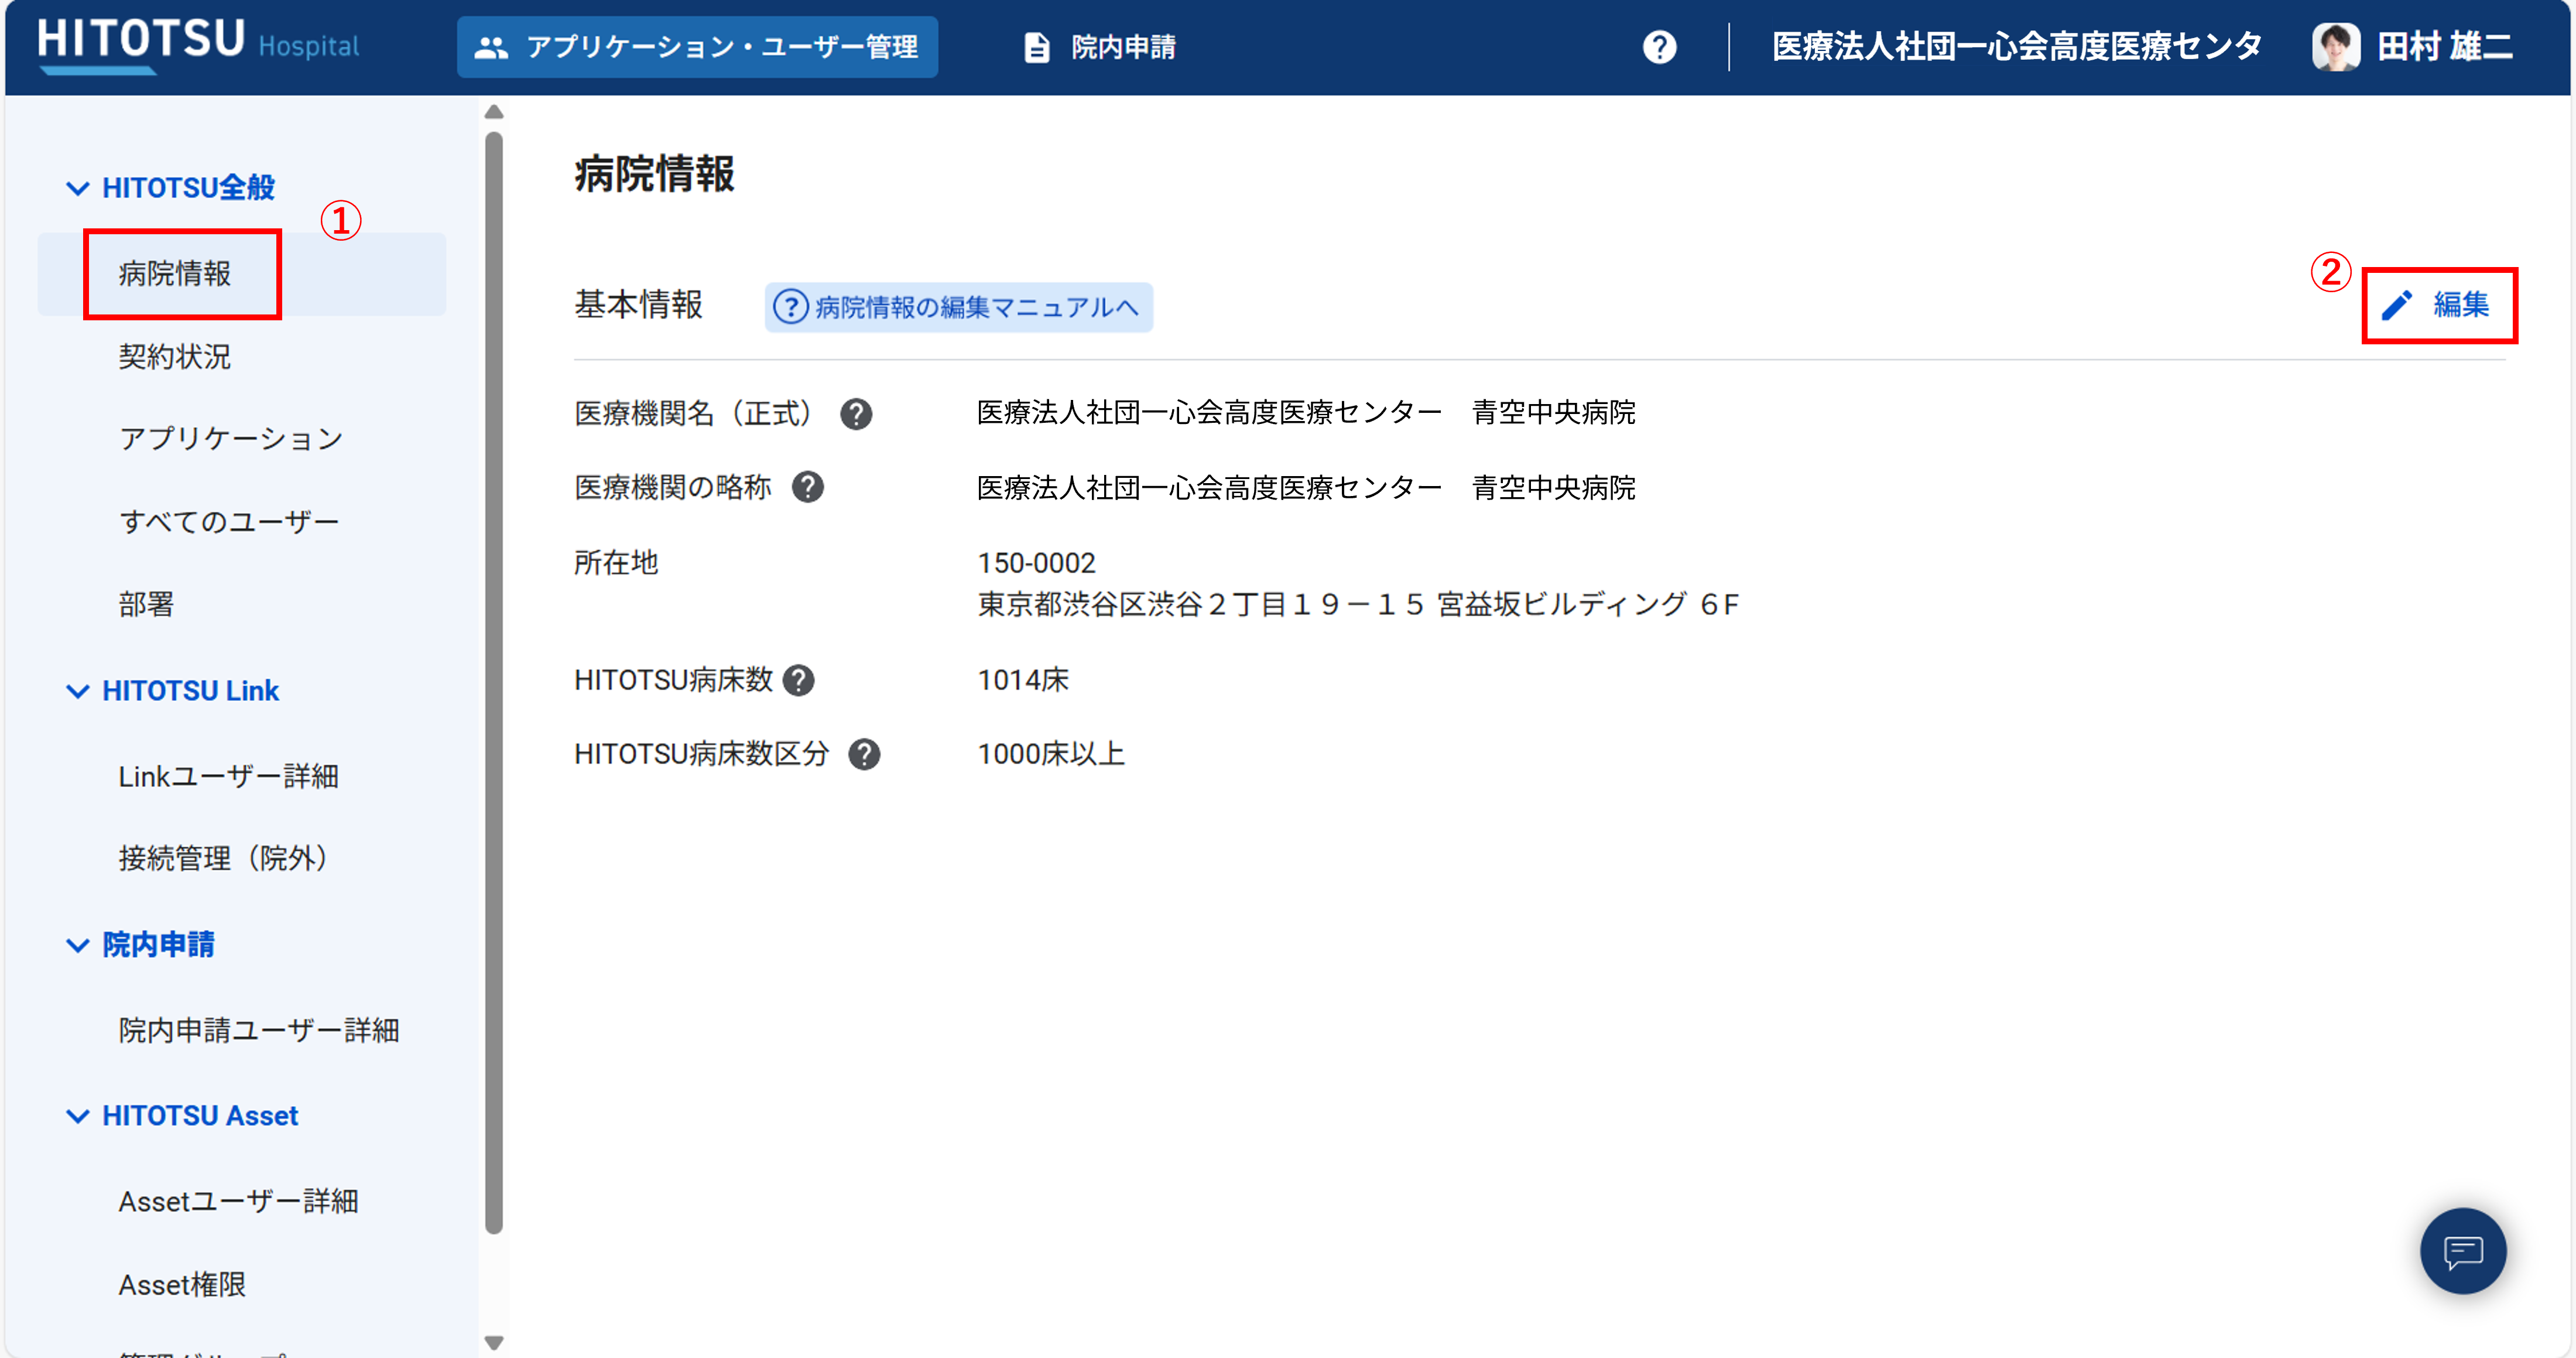
Task: Click help icon next to HITOTSU病床数
Action: tap(798, 681)
